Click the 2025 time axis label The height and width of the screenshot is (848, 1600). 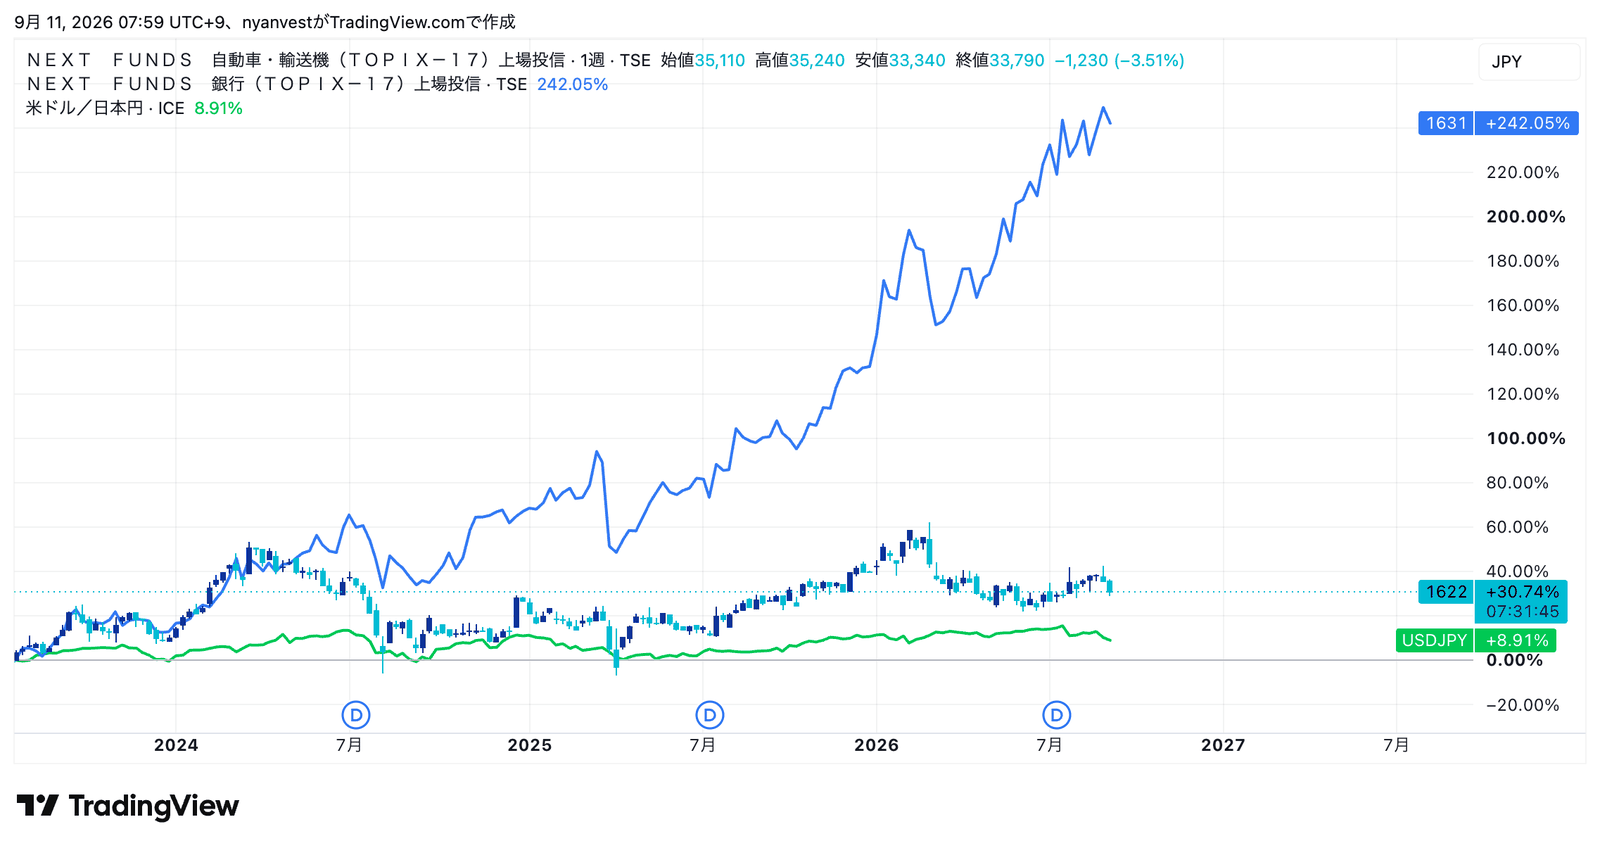pos(529,745)
